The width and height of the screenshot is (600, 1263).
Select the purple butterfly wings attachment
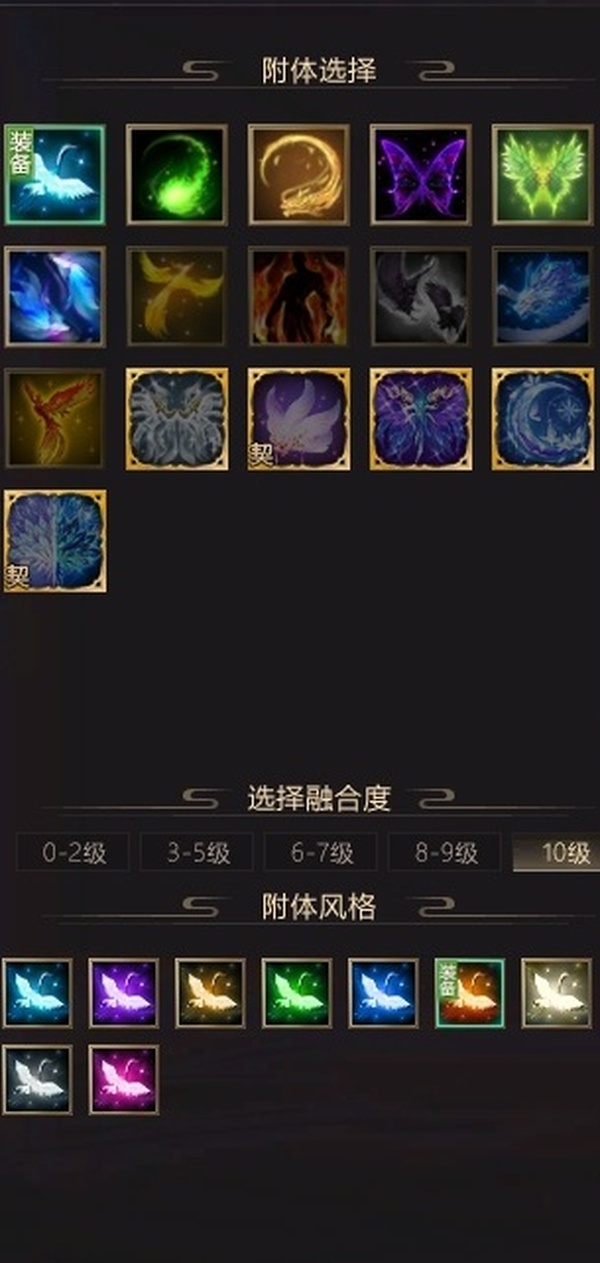(x=421, y=174)
